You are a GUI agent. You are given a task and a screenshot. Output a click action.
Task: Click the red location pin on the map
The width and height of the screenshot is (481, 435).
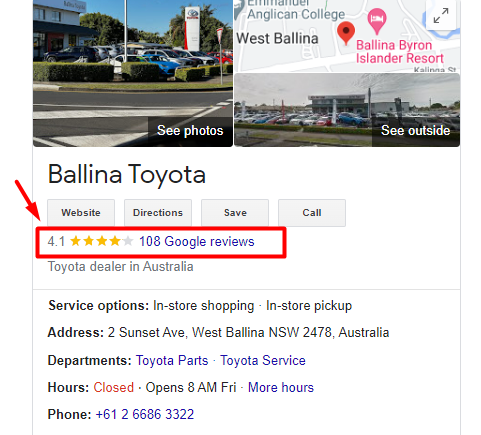346,33
